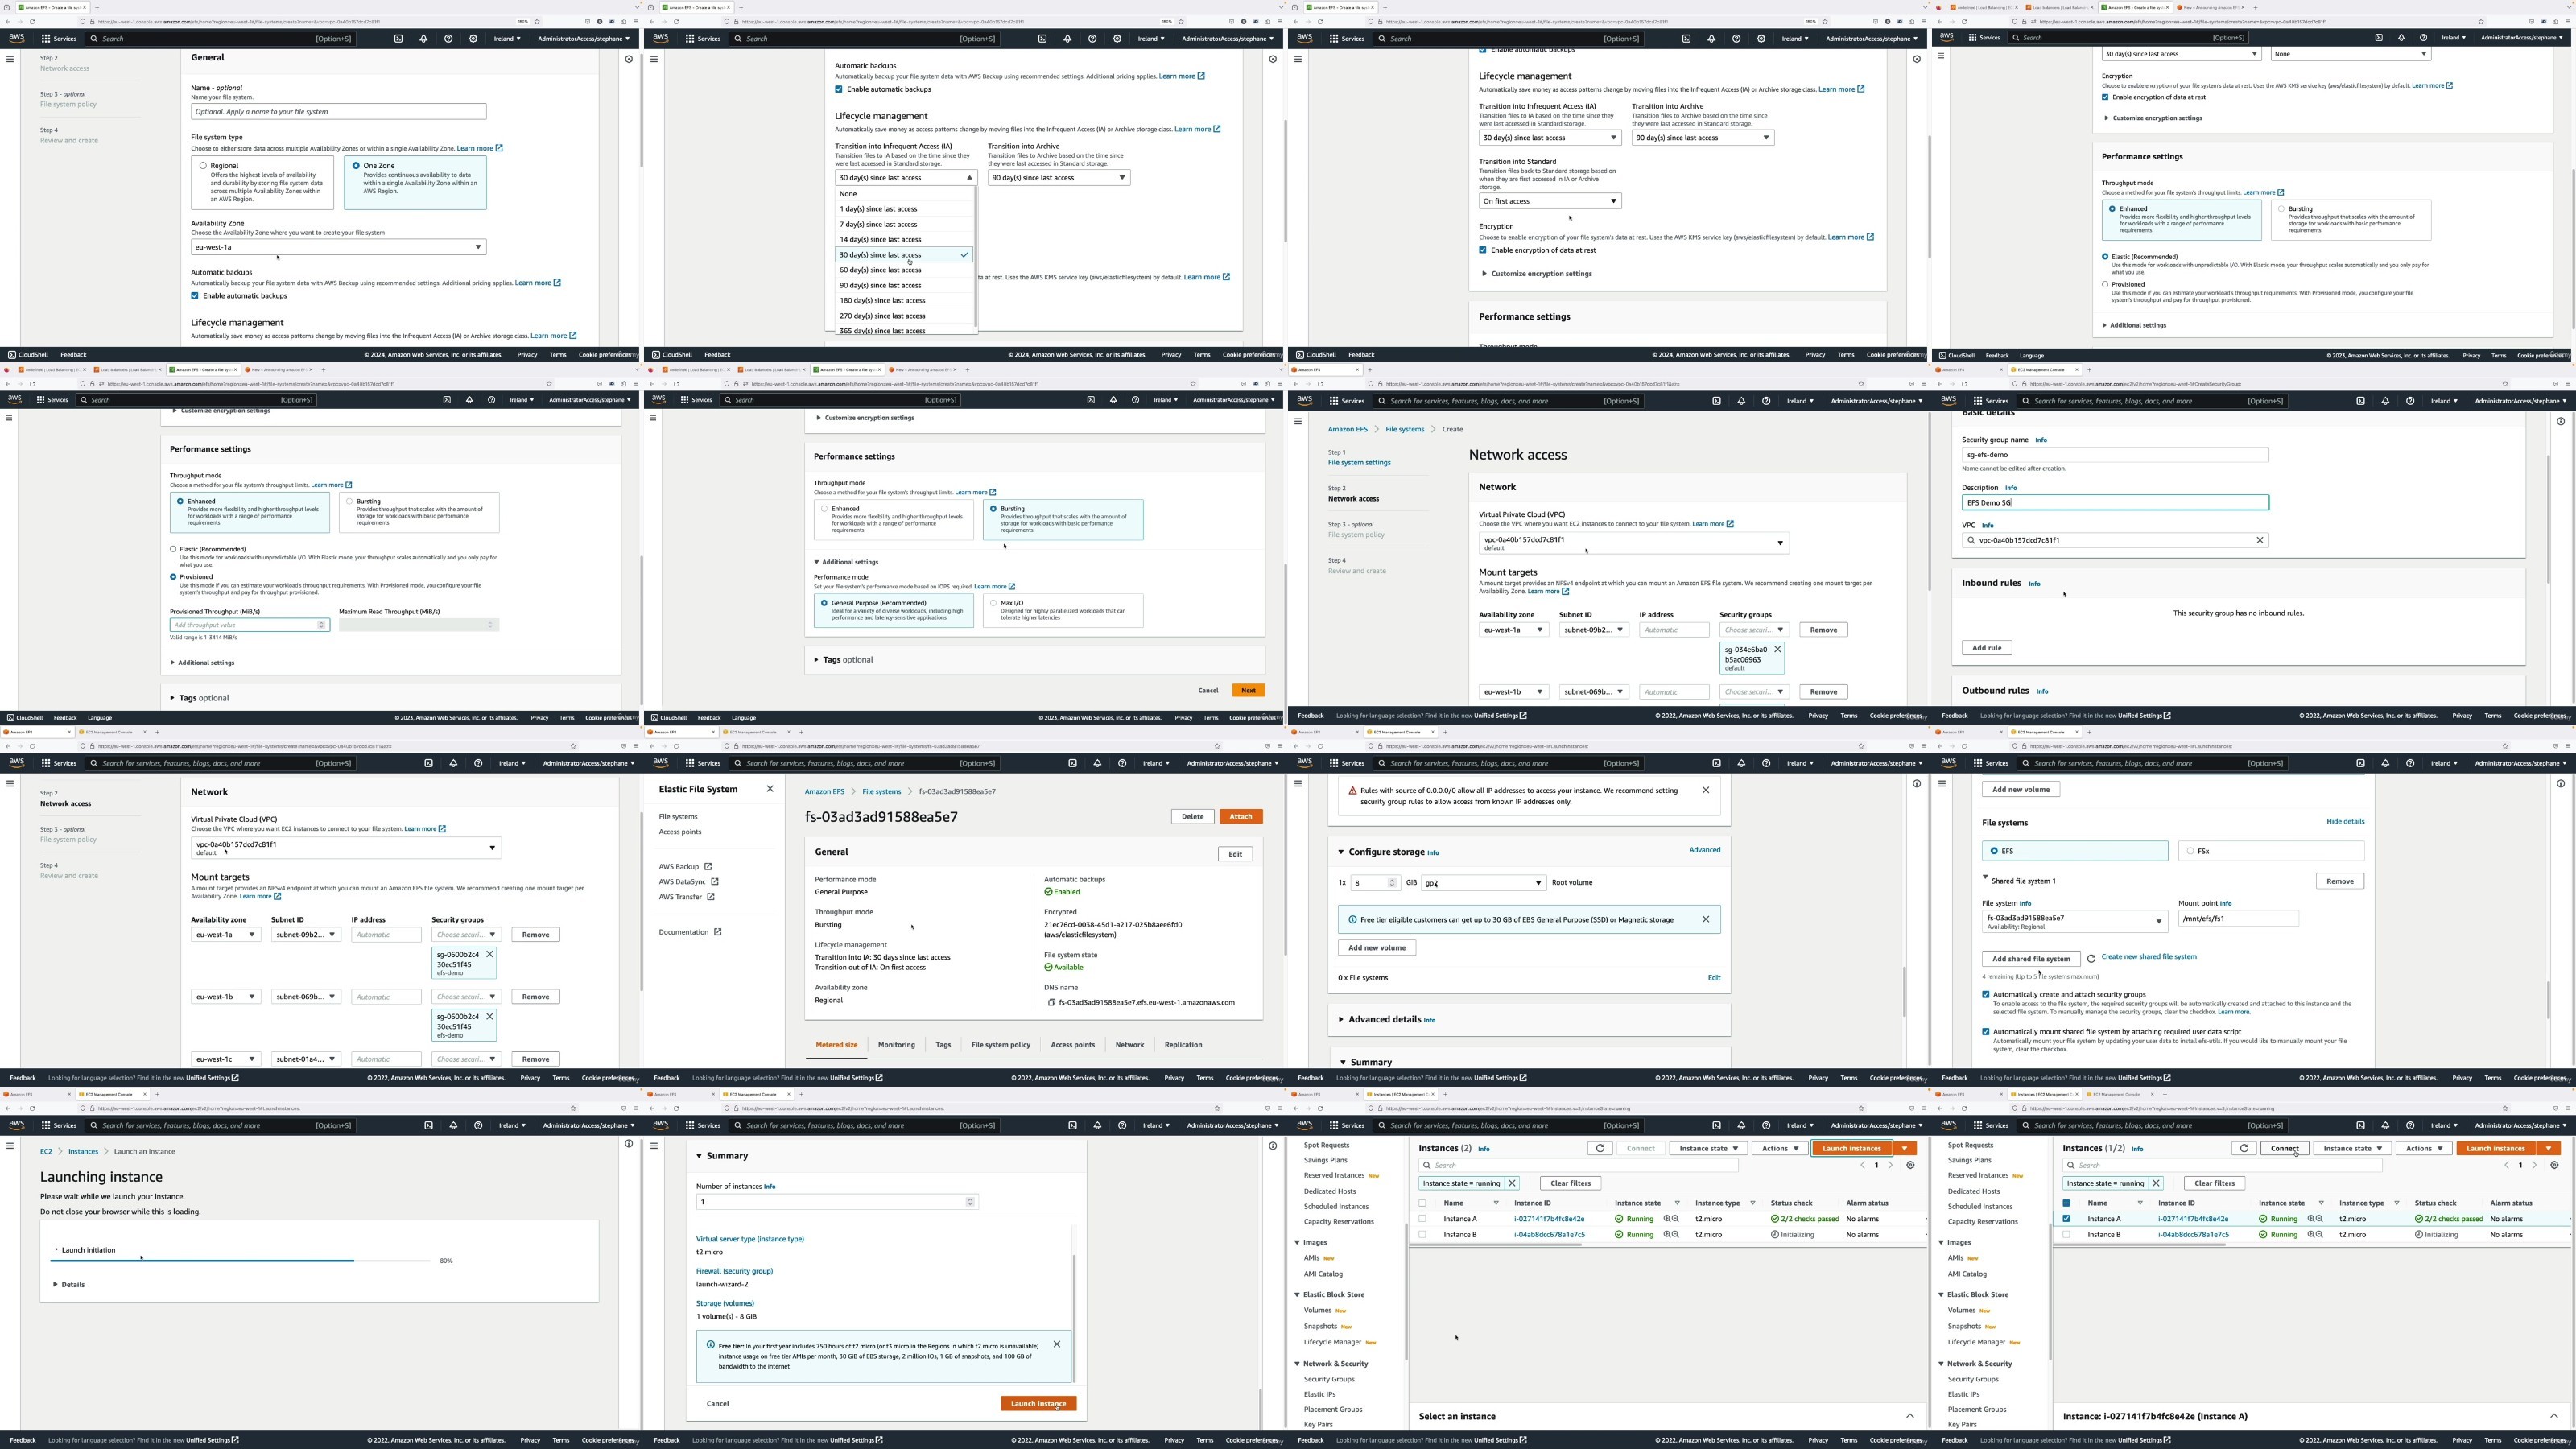
Task: Copy the fs-03ad3ad91588ea5e7 DNS name
Action: pyautogui.click(x=1051, y=1002)
